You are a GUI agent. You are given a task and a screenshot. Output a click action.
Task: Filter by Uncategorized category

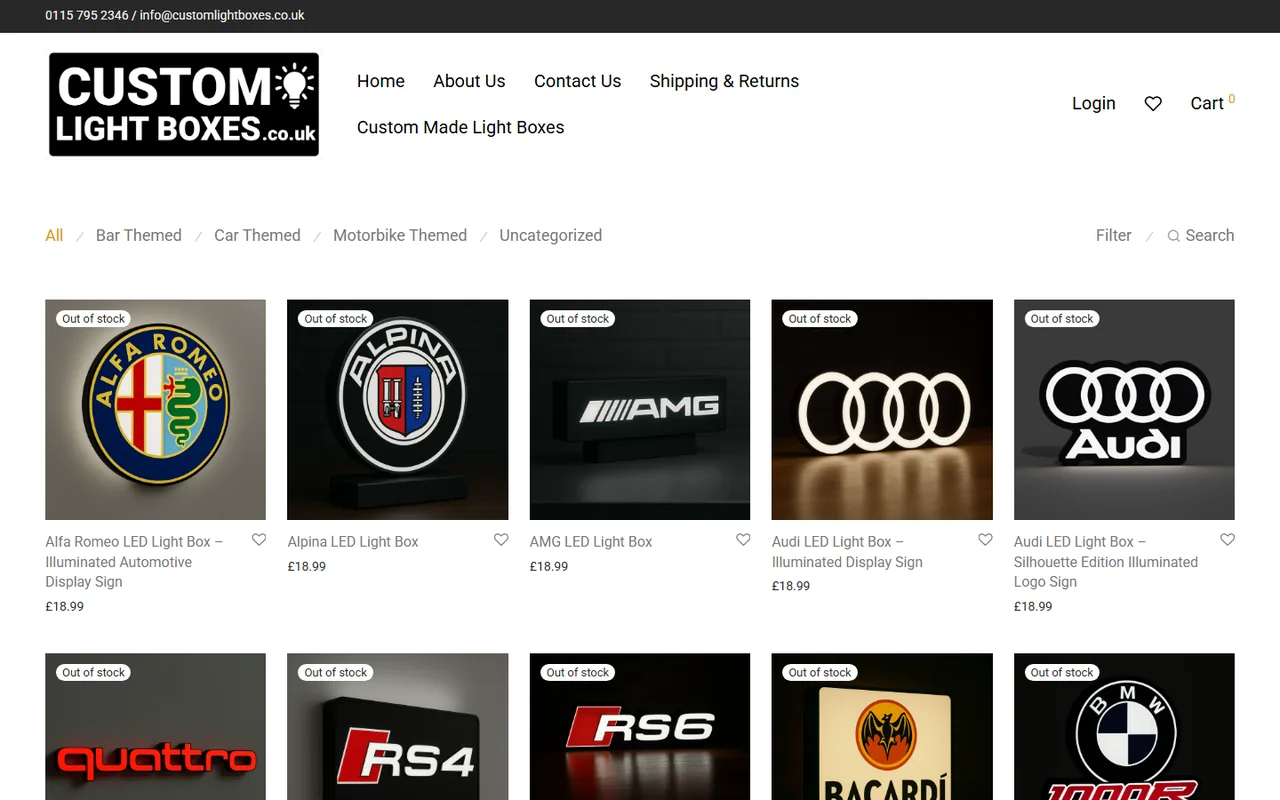(x=550, y=235)
